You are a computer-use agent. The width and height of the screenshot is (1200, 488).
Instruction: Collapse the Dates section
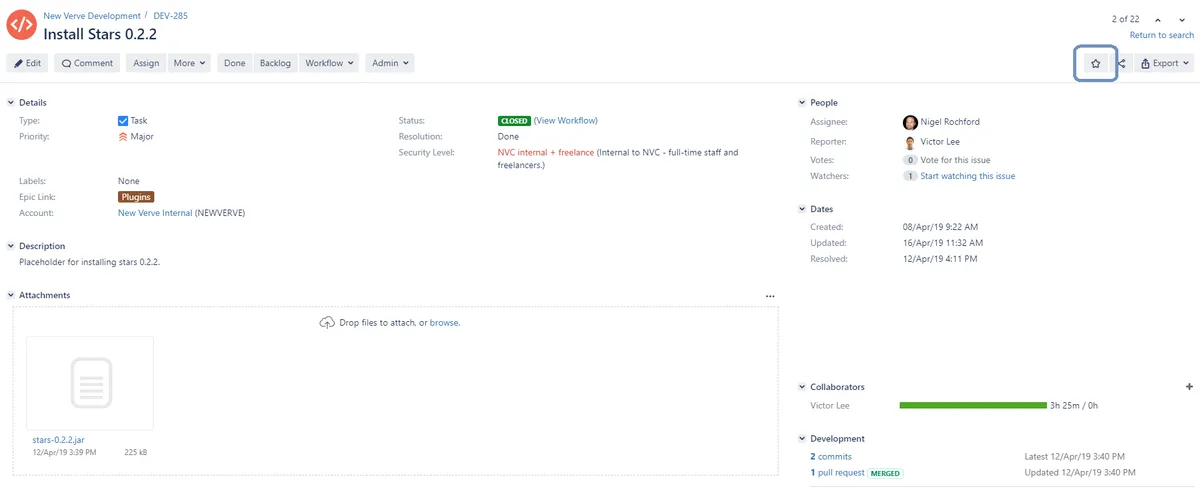802,209
